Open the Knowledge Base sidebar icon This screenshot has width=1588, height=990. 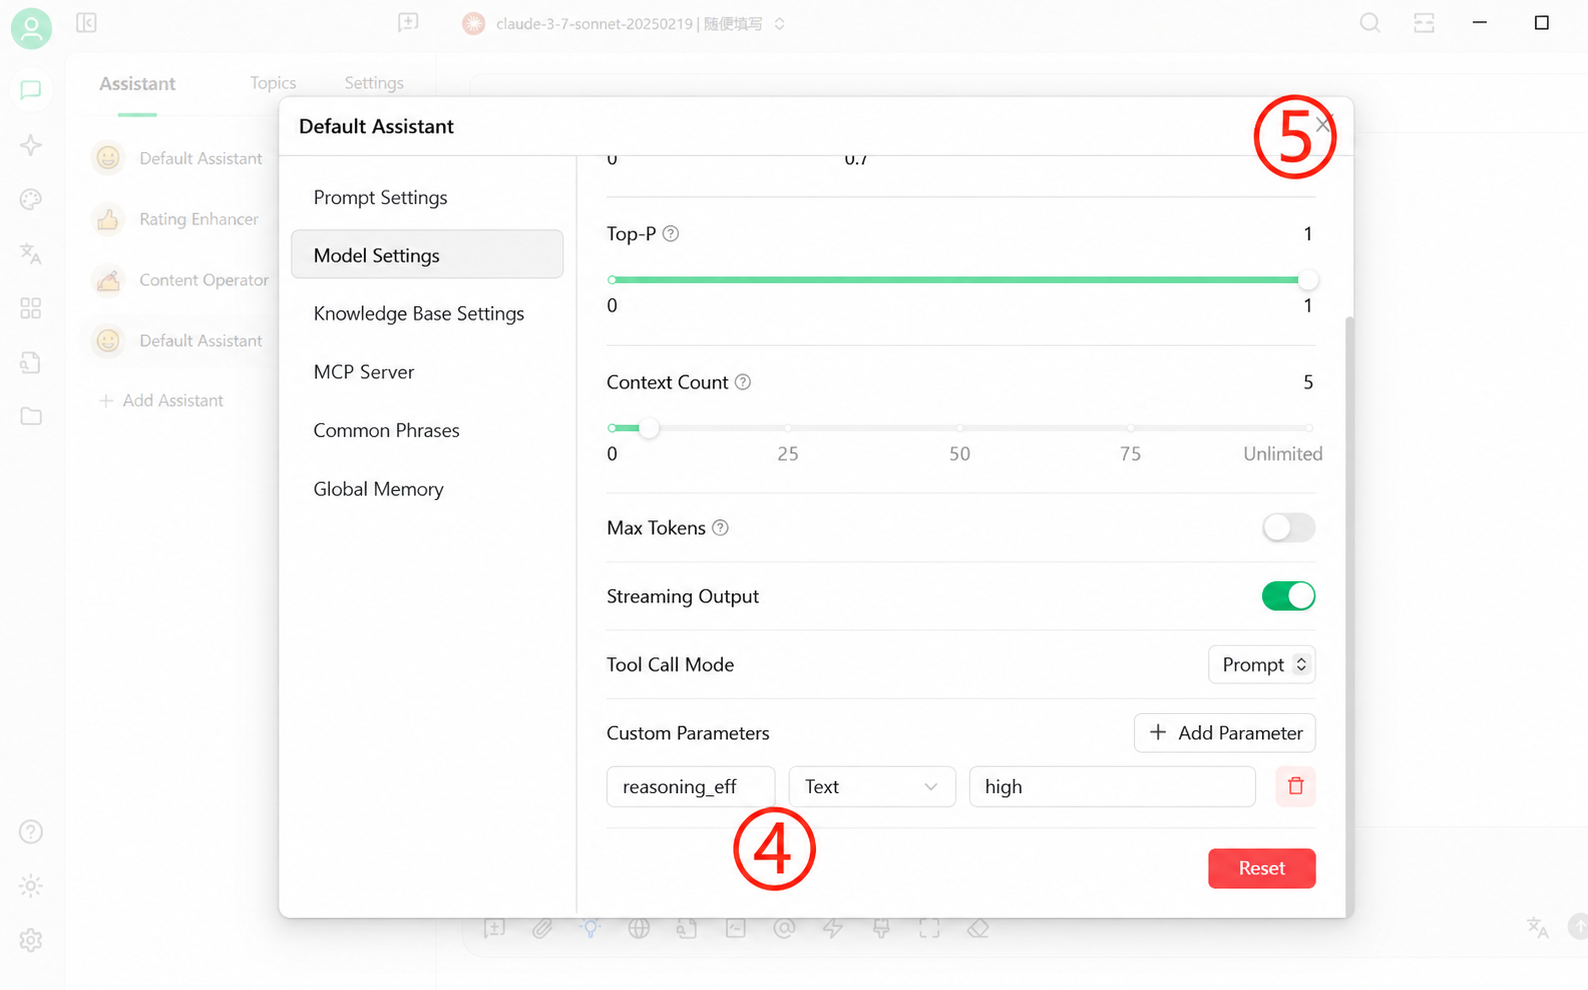31,362
